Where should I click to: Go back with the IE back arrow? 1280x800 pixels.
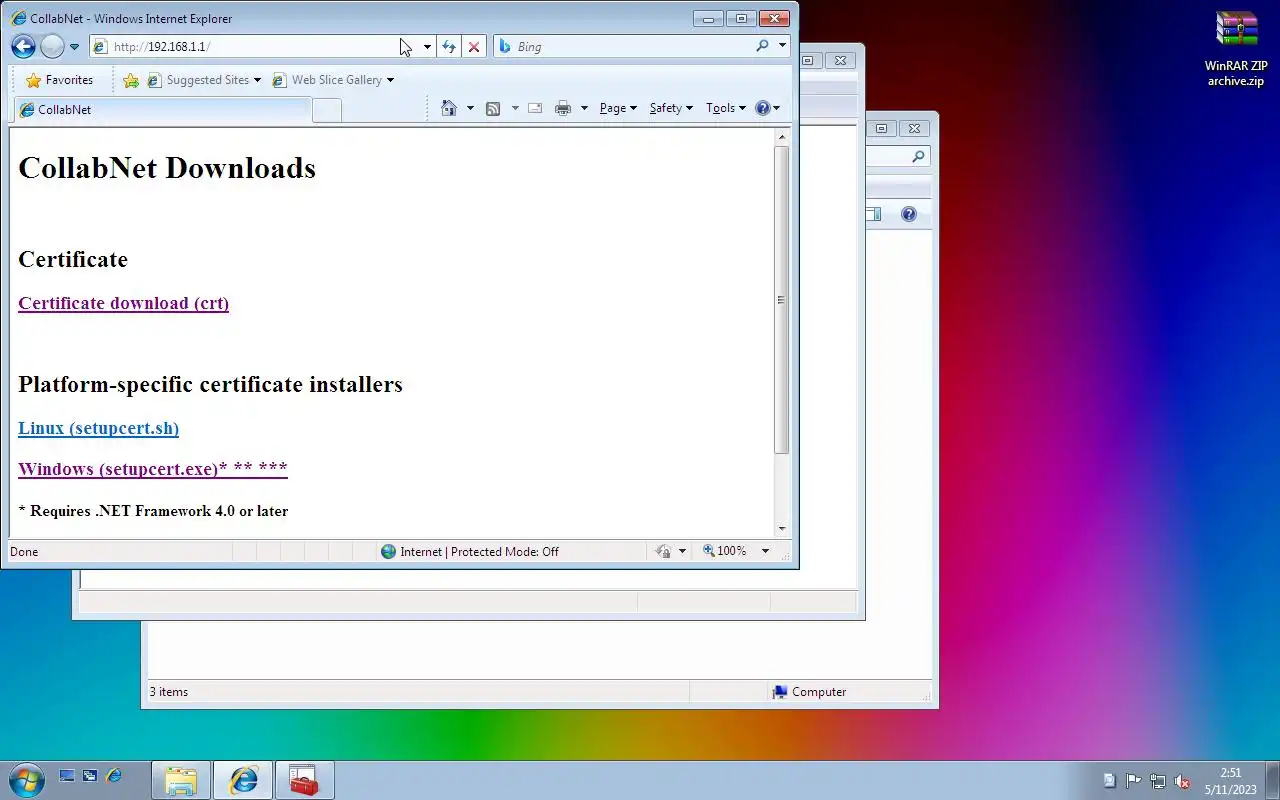[23, 46]
